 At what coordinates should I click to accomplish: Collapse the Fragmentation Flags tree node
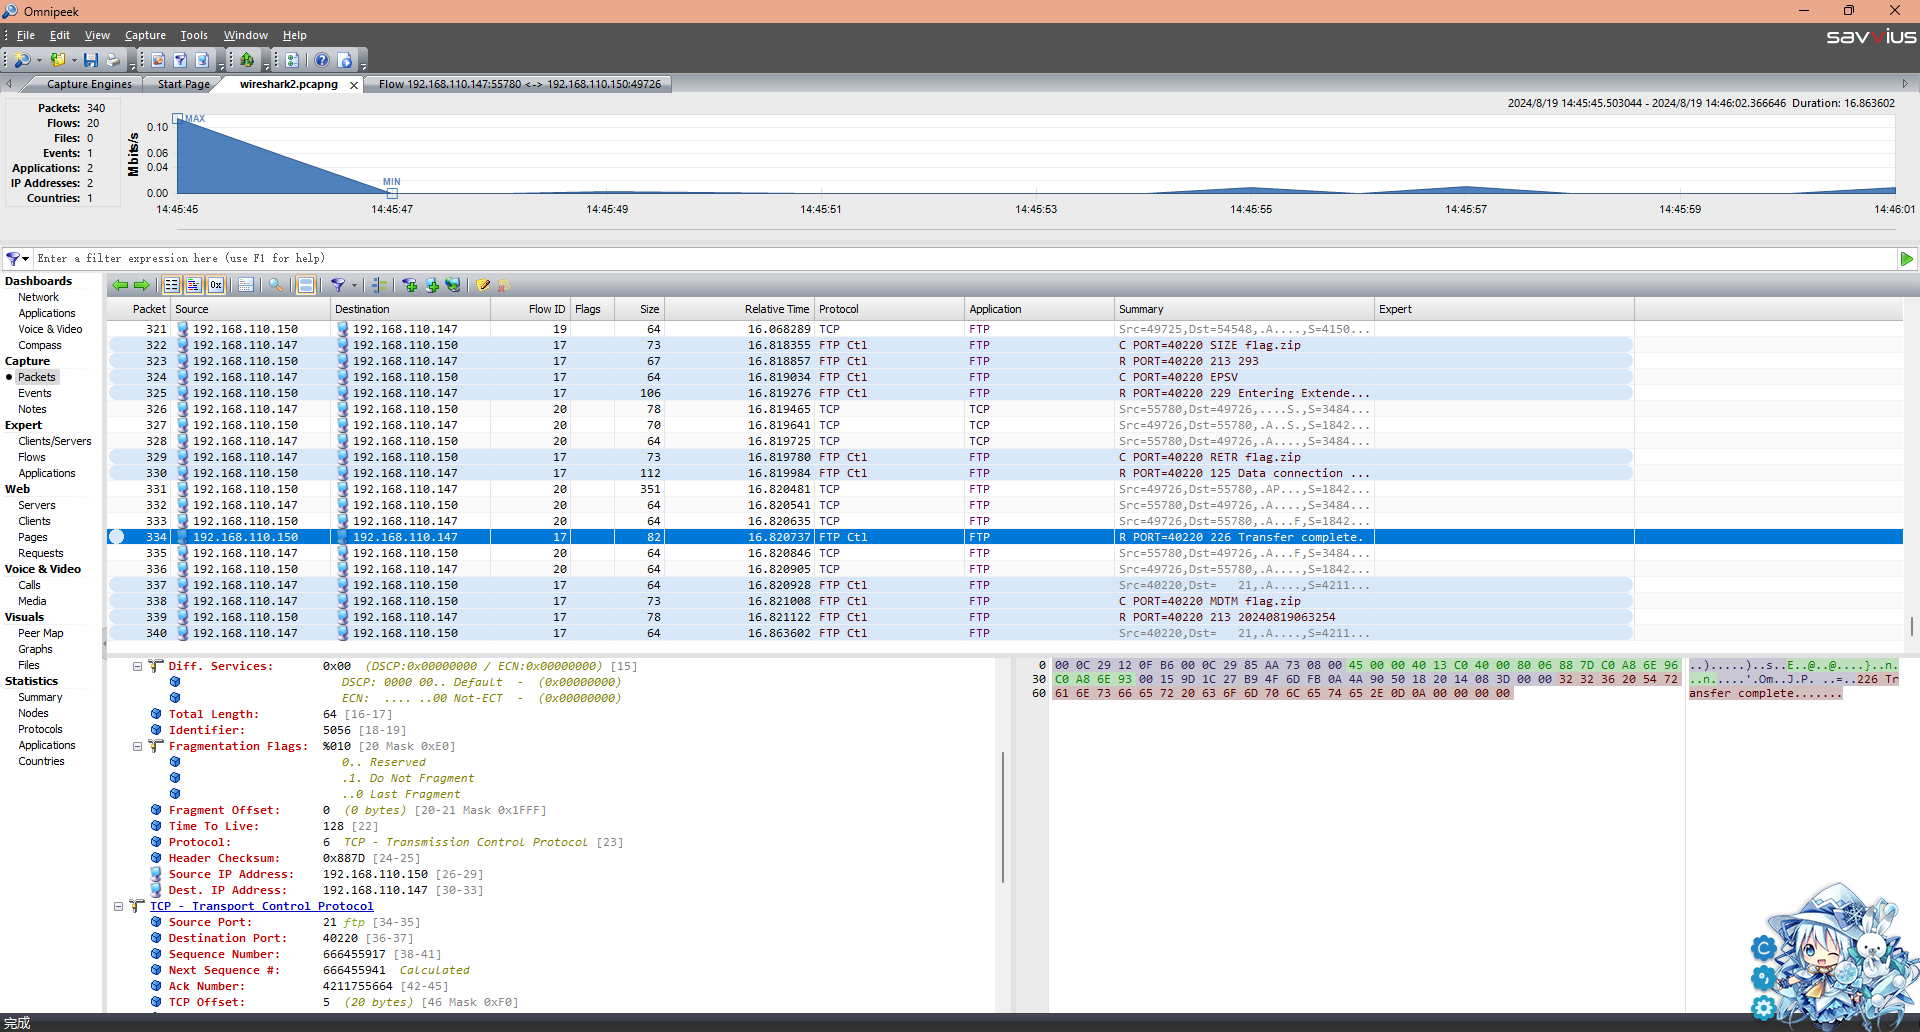[x=138, y=746]
